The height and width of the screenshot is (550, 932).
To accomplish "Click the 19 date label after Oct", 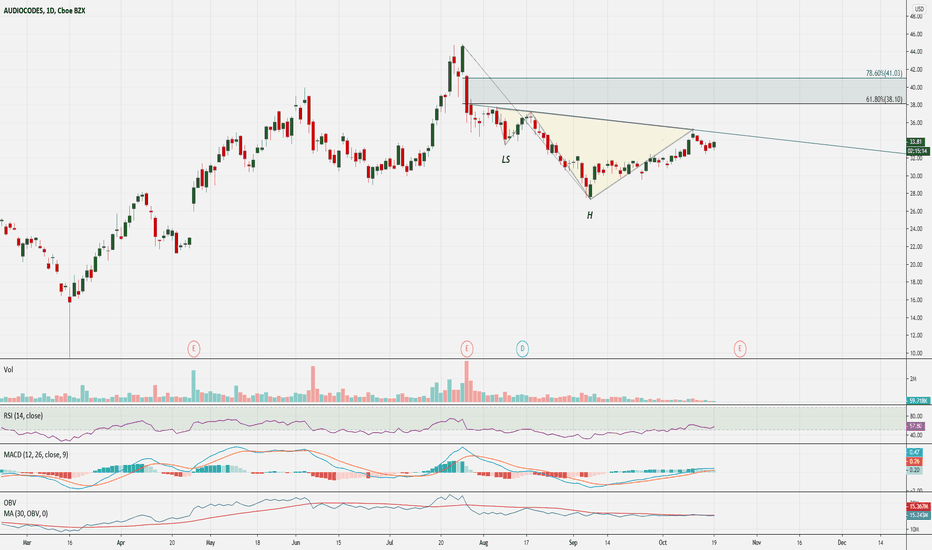I will tap(714, 542).
